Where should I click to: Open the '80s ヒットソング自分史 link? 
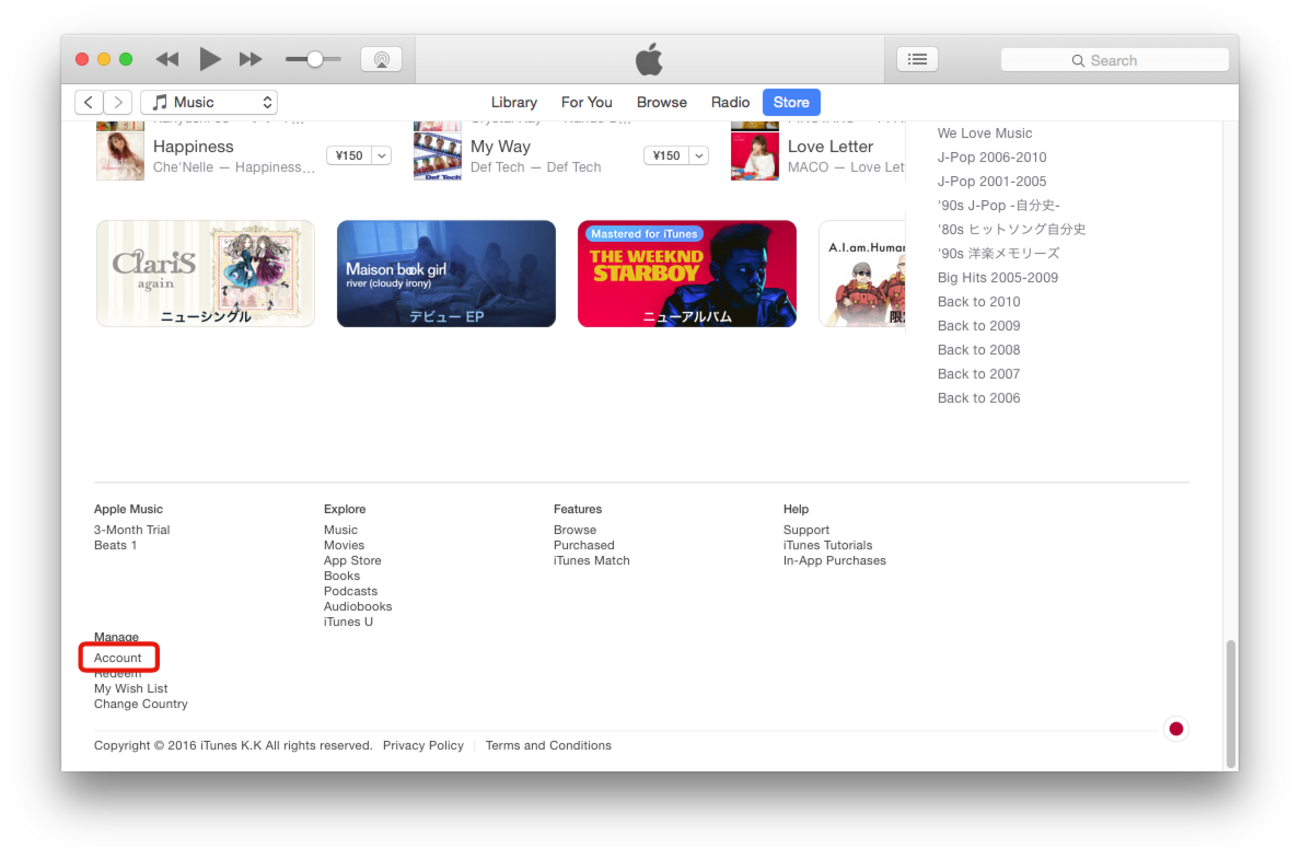[1012, 229]
